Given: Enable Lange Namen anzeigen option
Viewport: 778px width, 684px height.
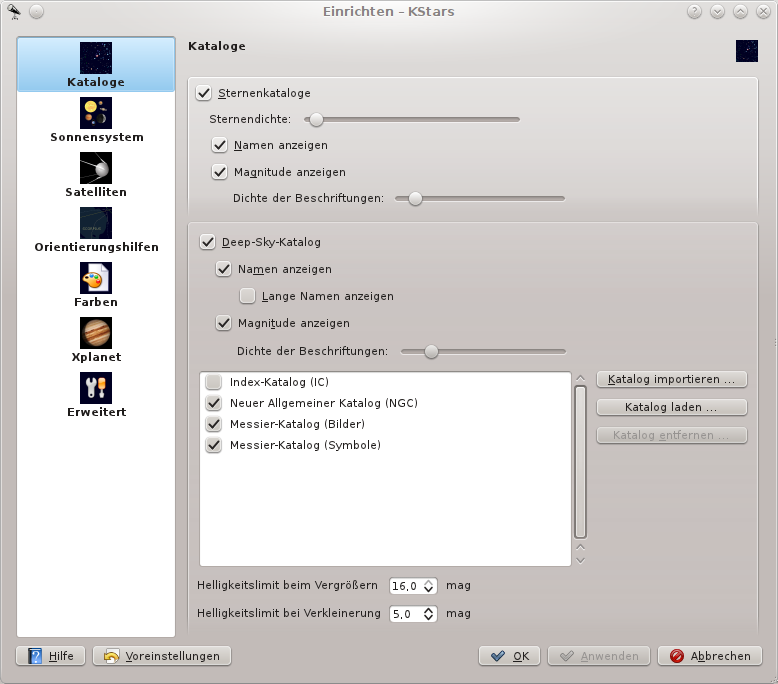Looking at the screenshot, I should [x=248, y=296].
